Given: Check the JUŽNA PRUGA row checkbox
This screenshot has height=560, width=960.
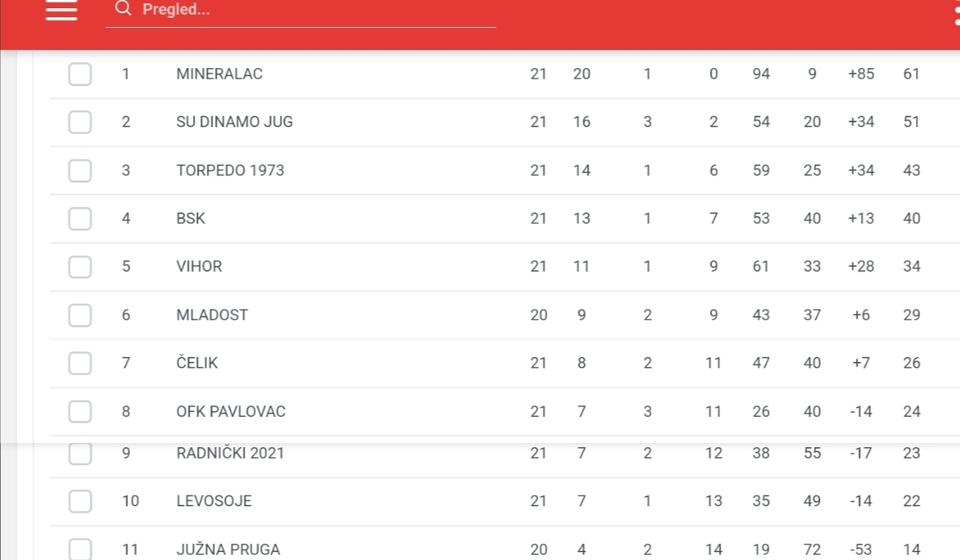Looking at the screenshot, I should [x=80, y=548].
